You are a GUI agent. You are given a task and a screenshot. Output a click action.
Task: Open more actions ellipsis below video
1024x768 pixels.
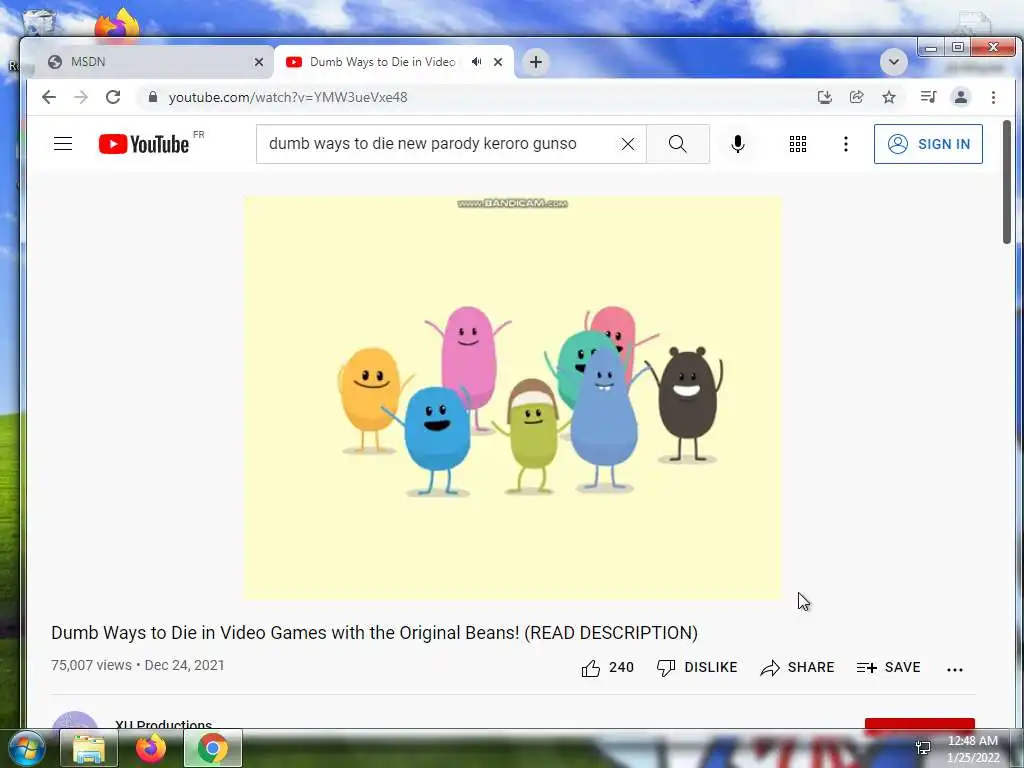[x=955, y=669]
